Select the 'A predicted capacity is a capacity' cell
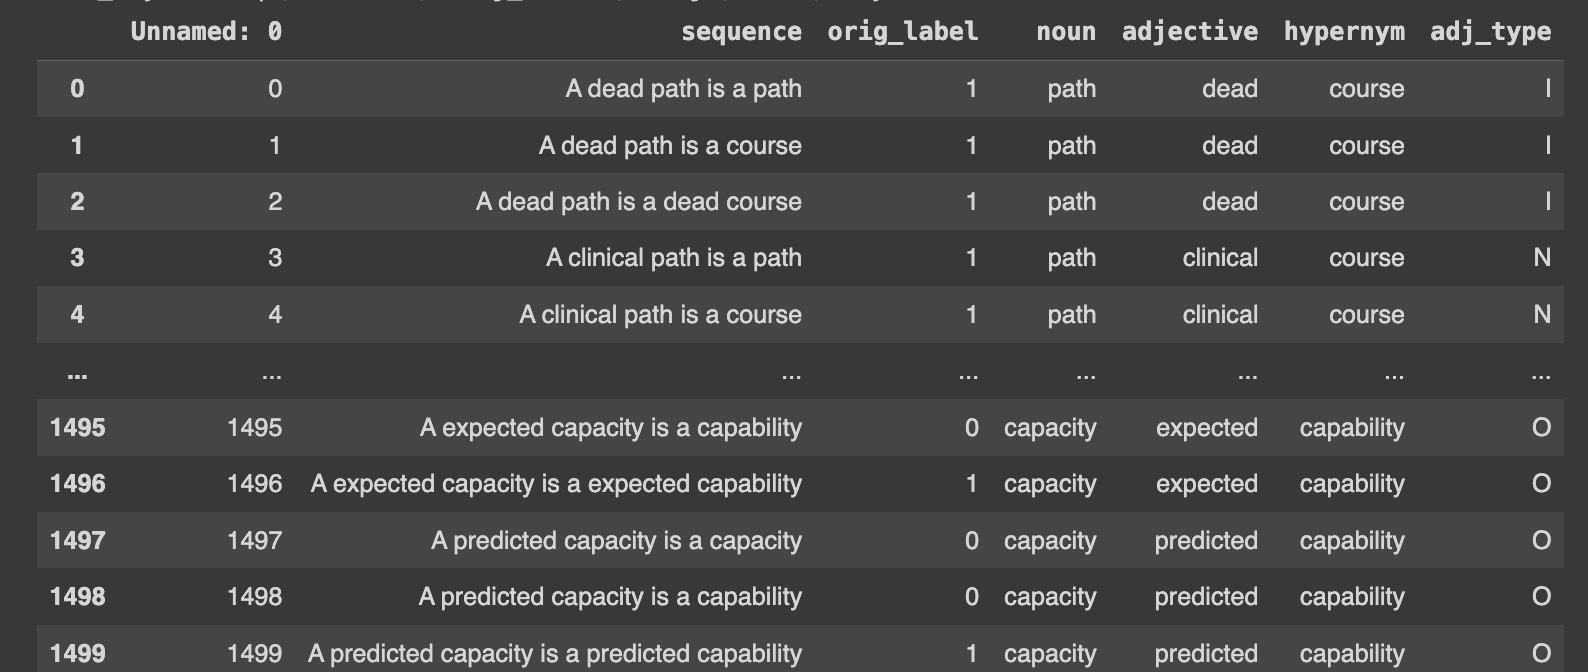 click(616, 541)
